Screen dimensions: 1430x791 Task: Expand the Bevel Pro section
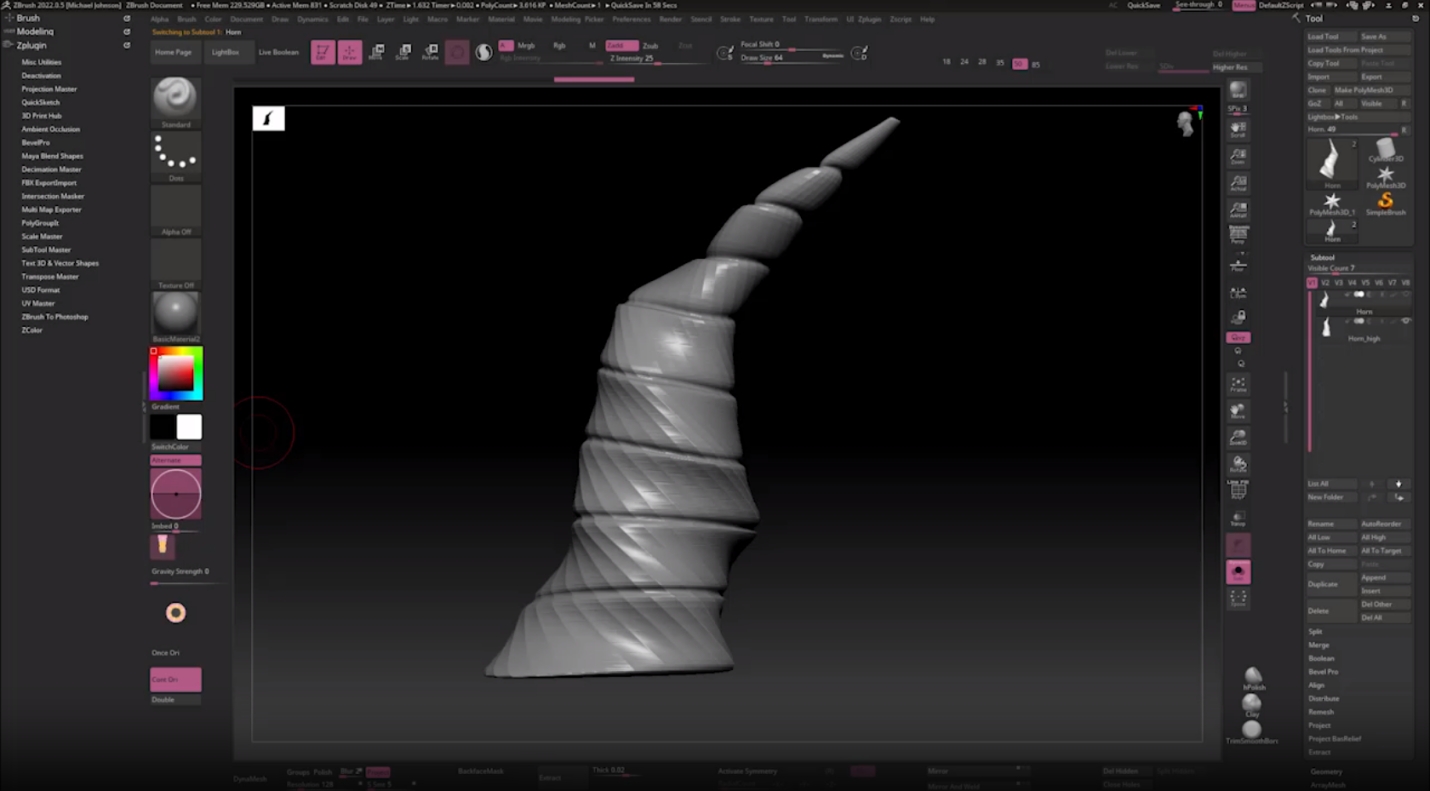[x=1323, y=672]
